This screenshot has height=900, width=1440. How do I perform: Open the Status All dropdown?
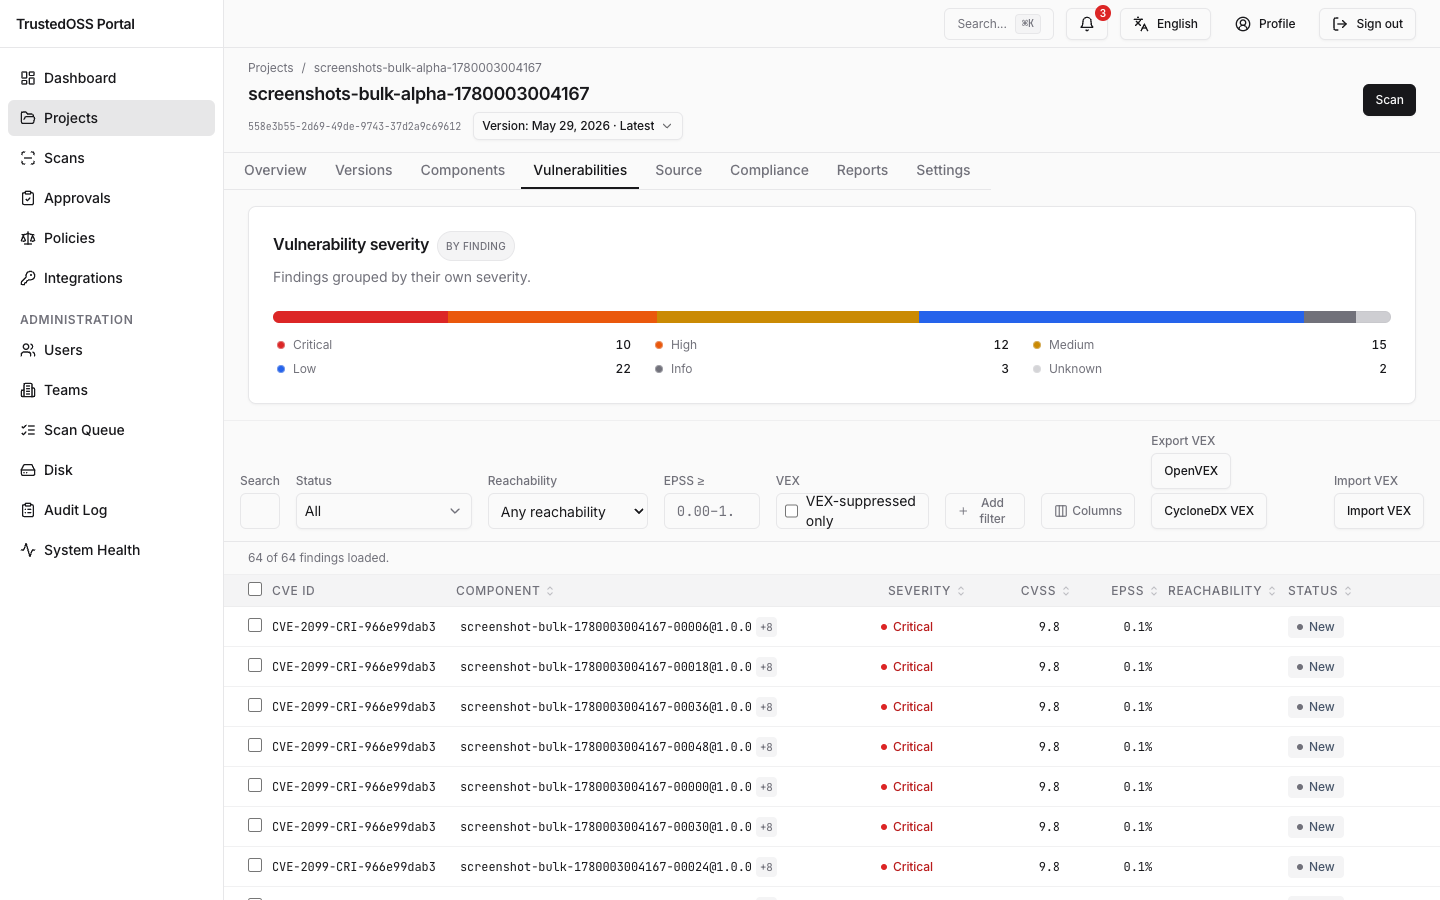pos(383,511)
